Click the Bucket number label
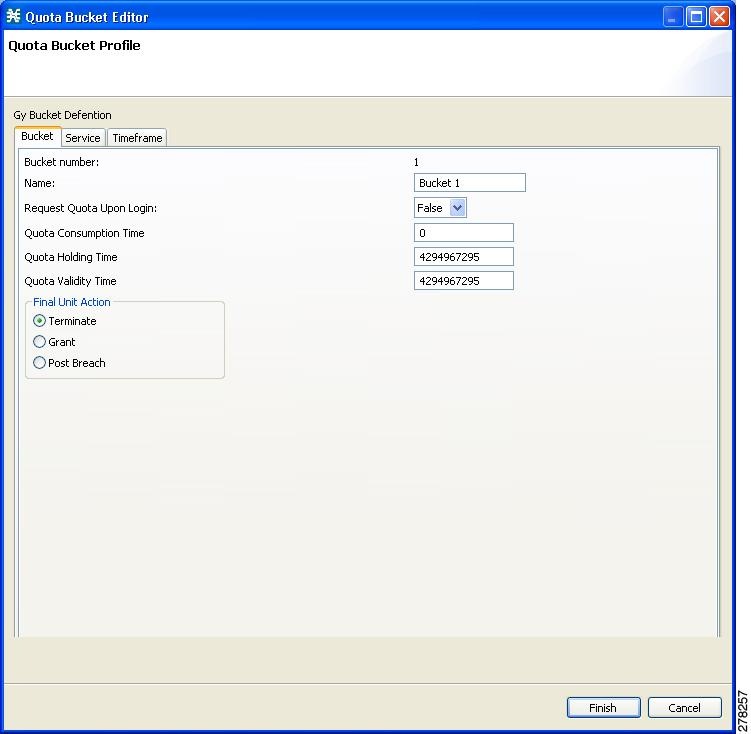This screenshot has width=751, height=734. coord(62,162)
